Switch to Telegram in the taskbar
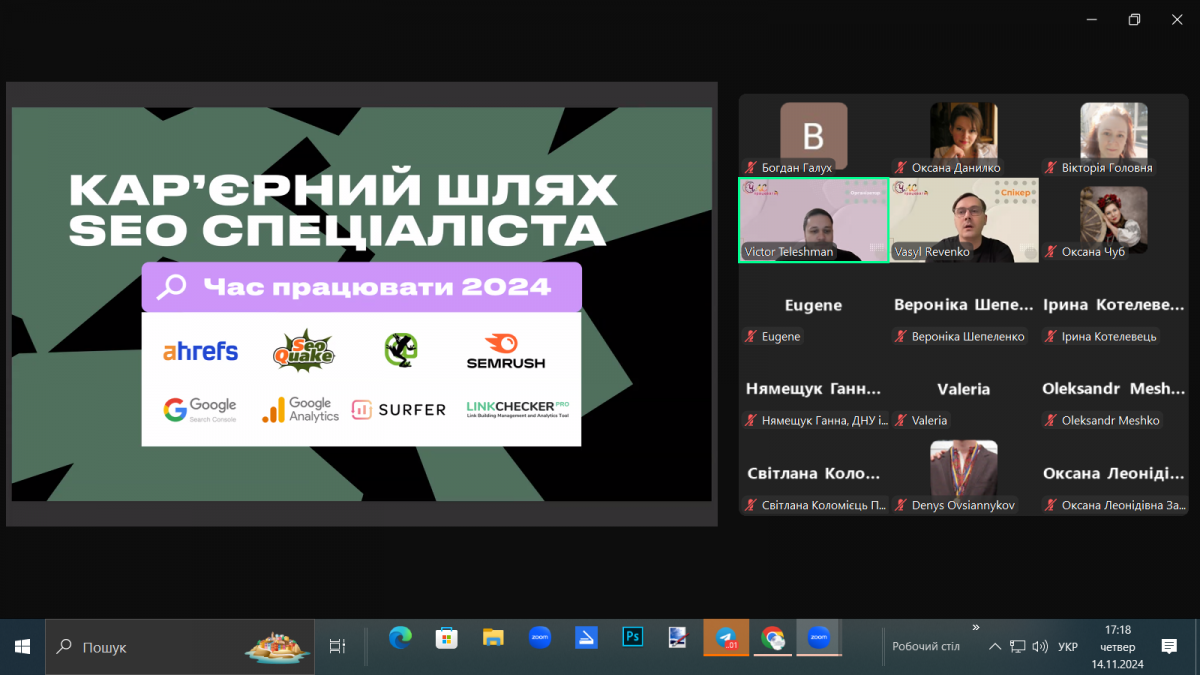 (x=726, y=637)
